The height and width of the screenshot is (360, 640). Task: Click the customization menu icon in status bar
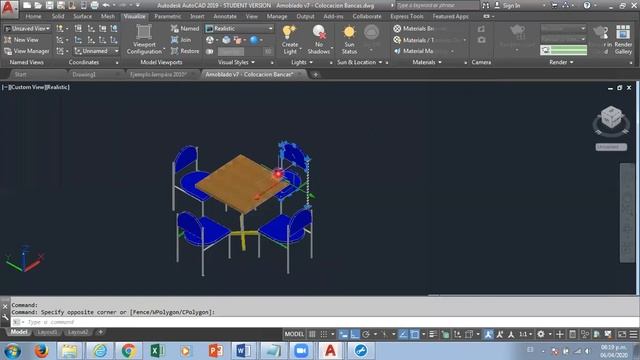(x=633, y=334)
